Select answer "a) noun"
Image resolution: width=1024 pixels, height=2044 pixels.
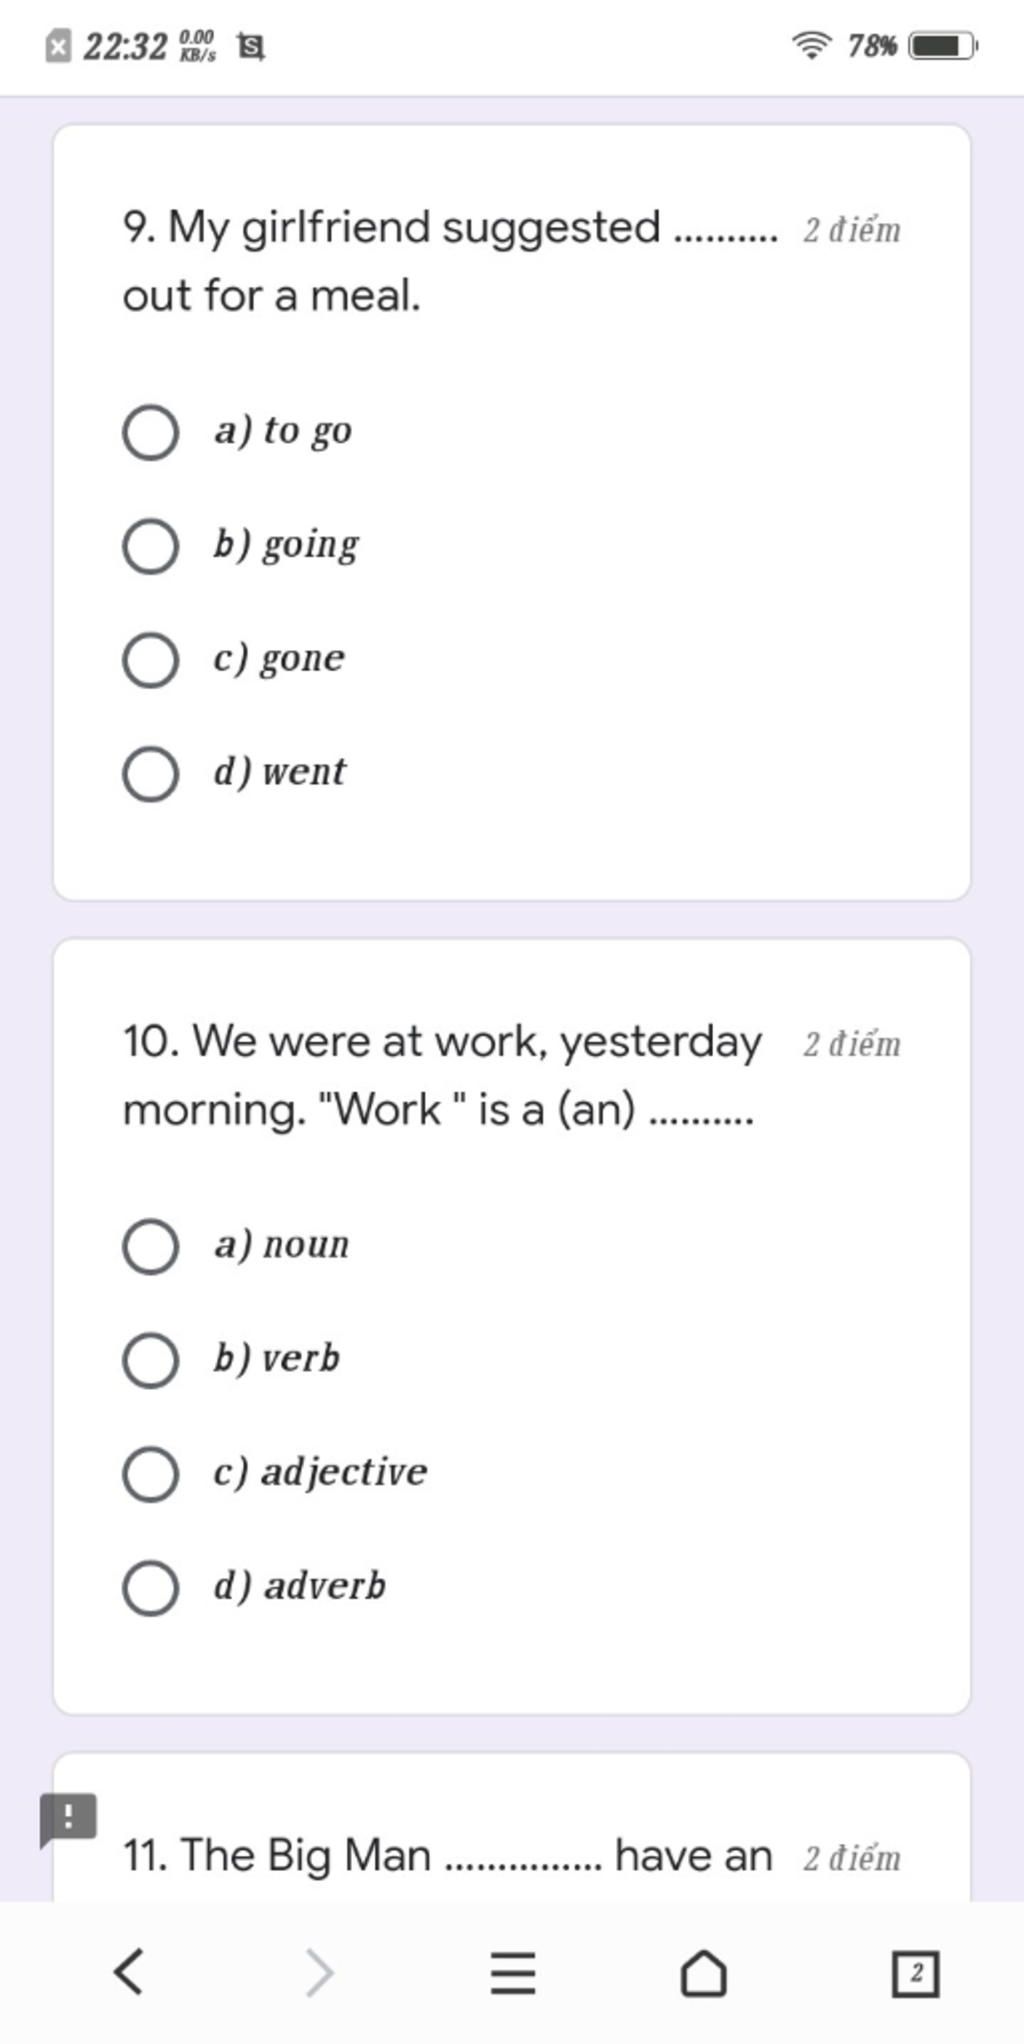pos(151,1246)
